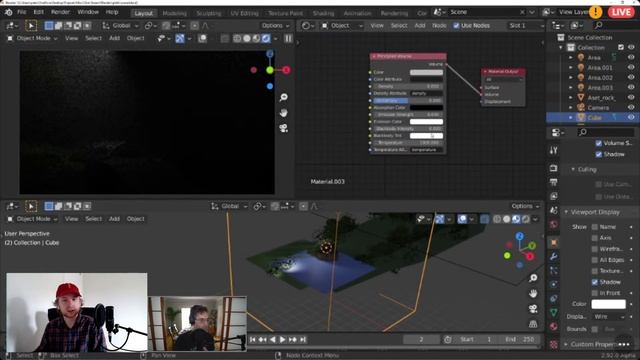Hide Area.001 light in outliner
The image size is (640, 360).
pos(631,67)
